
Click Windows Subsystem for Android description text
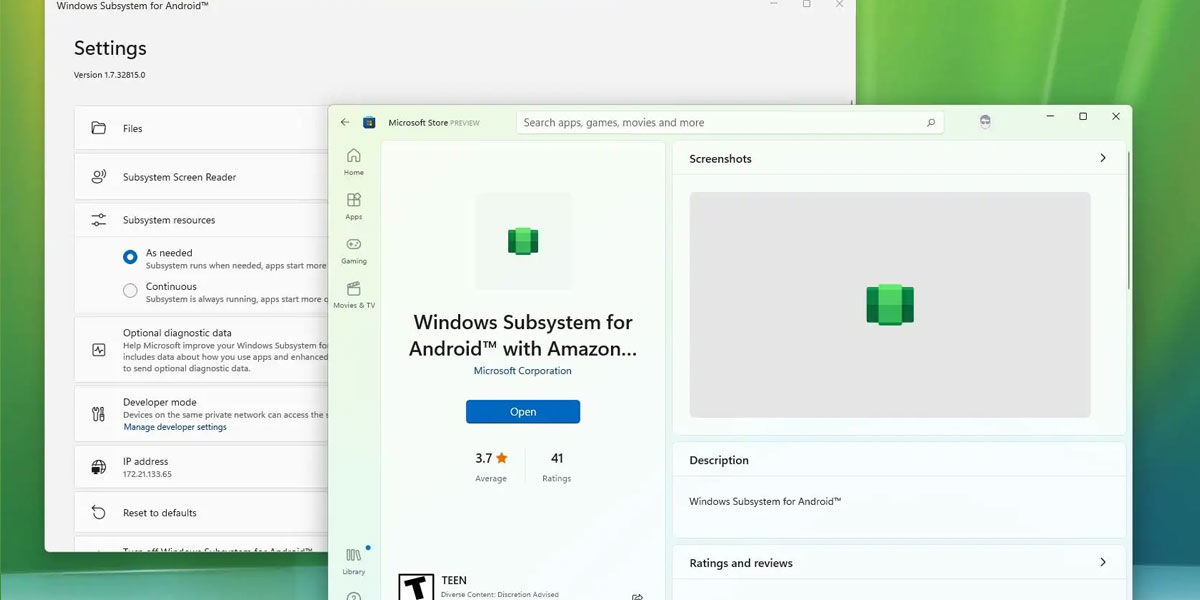point(765,501)
